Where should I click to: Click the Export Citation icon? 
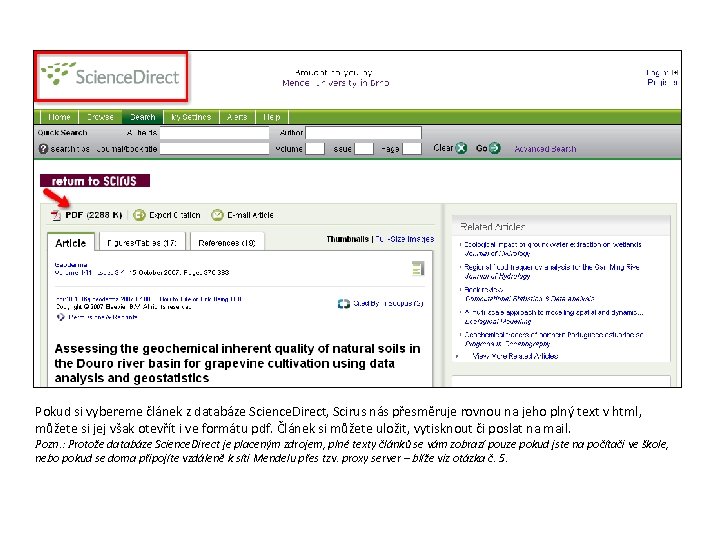point(139,215)
